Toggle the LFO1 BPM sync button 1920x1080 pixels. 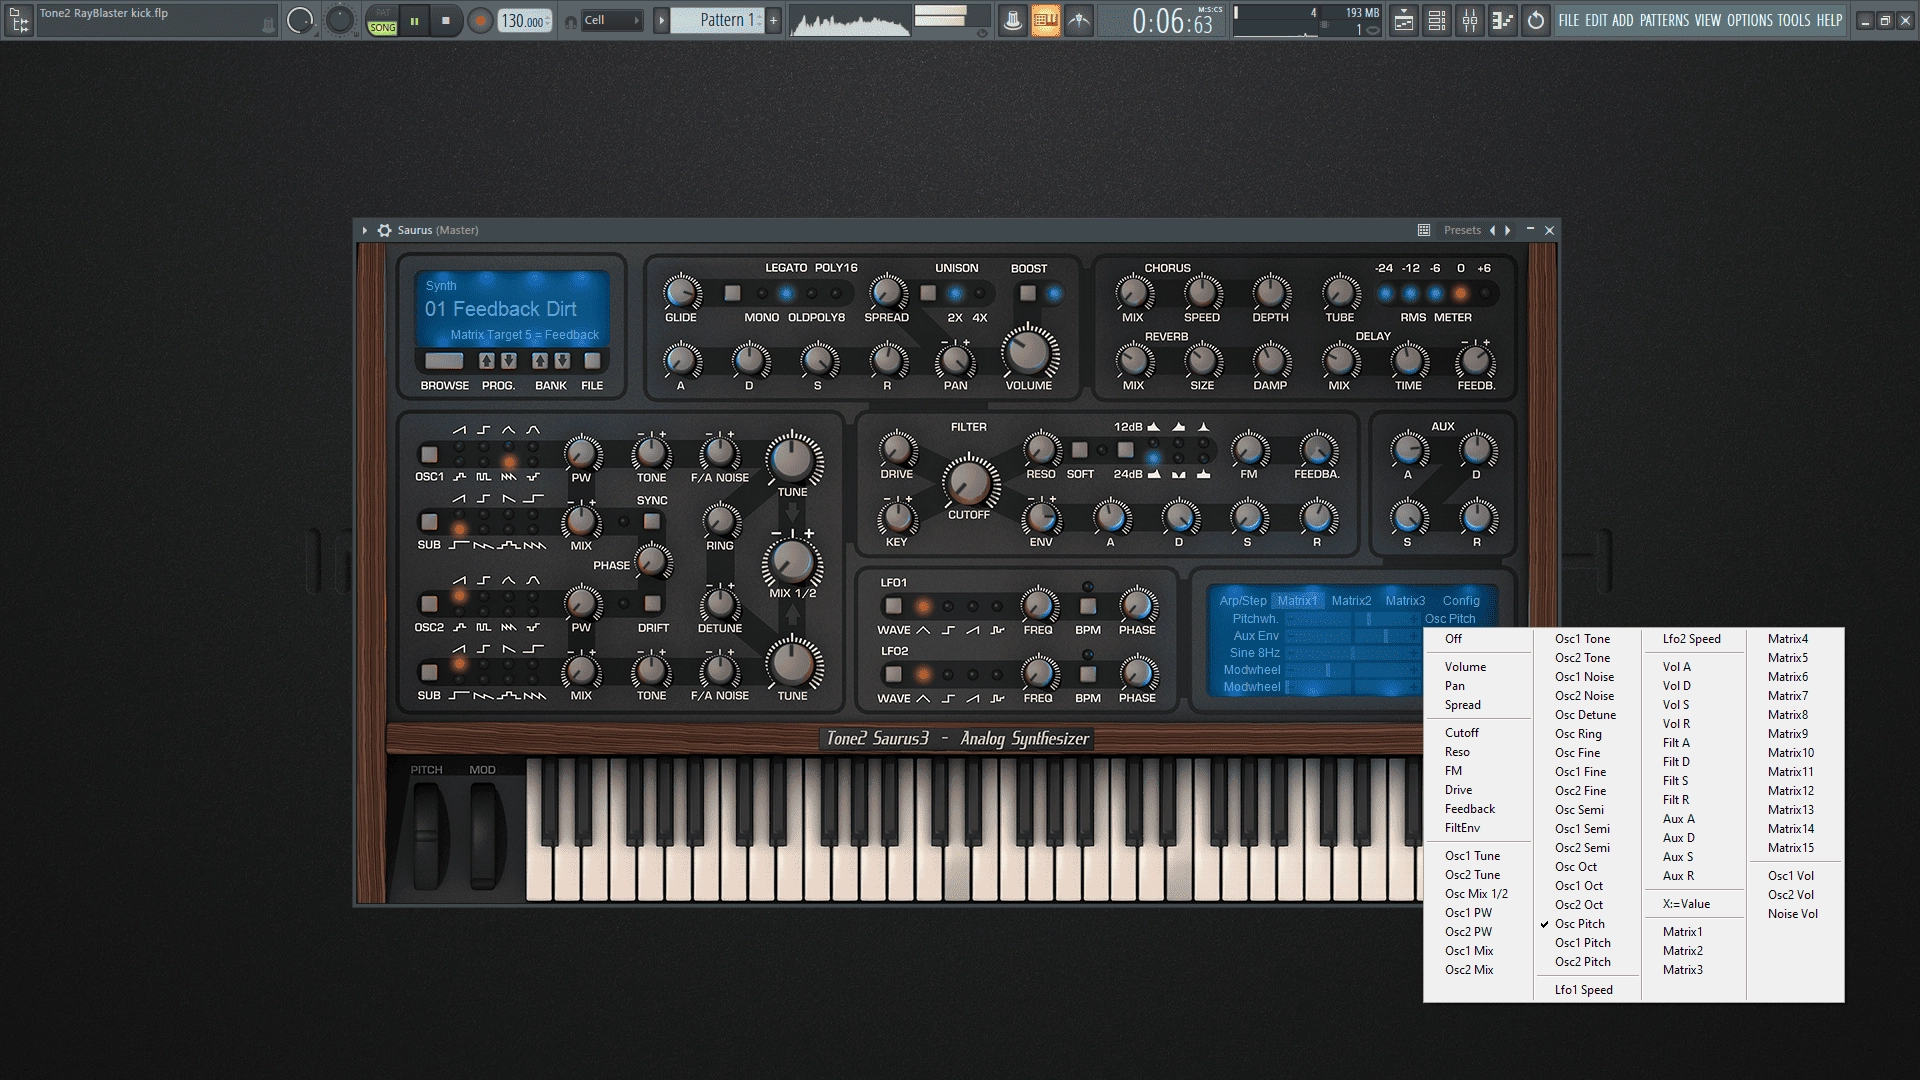1088,606
